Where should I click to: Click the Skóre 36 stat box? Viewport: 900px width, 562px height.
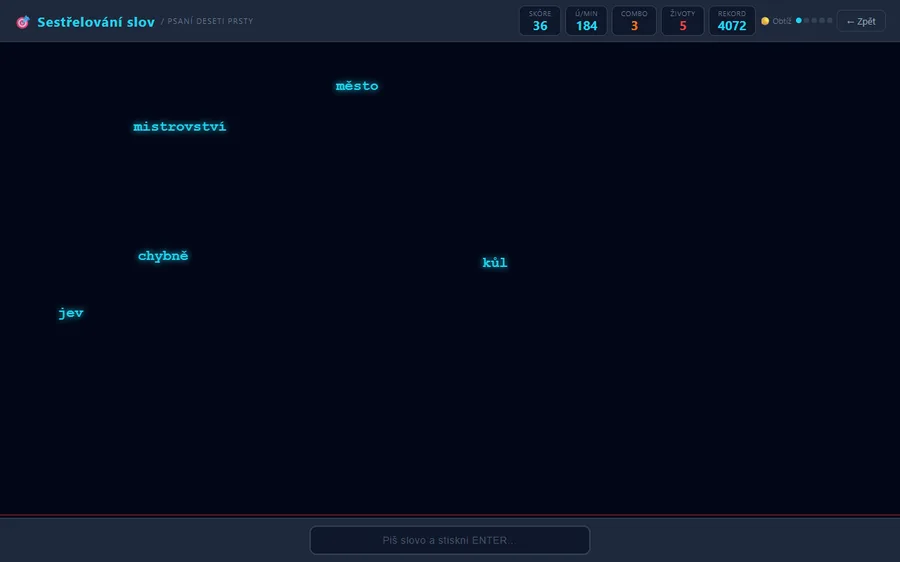540,21
